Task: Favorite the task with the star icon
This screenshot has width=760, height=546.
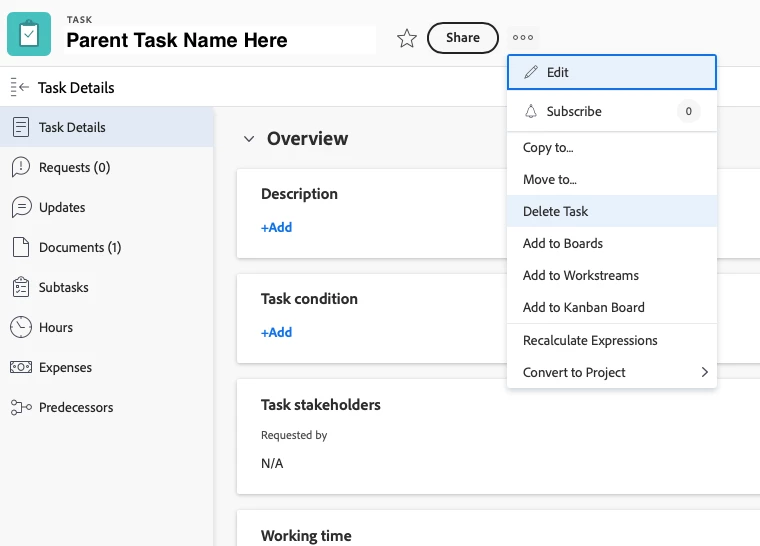Action: point(407,38)
